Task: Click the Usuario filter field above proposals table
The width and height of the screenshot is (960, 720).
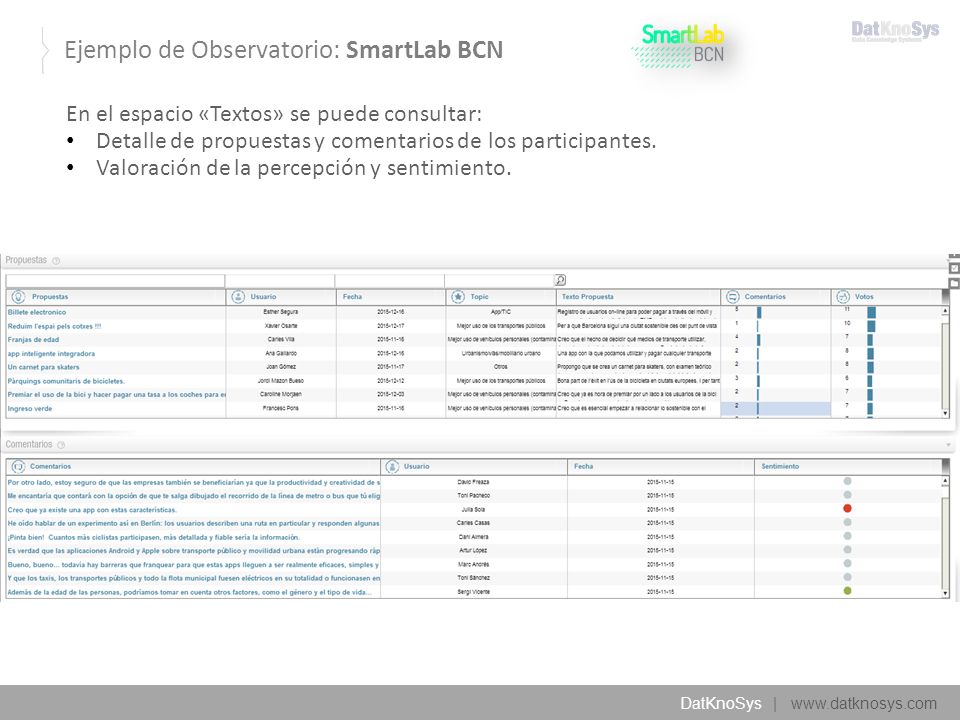Action: click(x=280, y=281)
